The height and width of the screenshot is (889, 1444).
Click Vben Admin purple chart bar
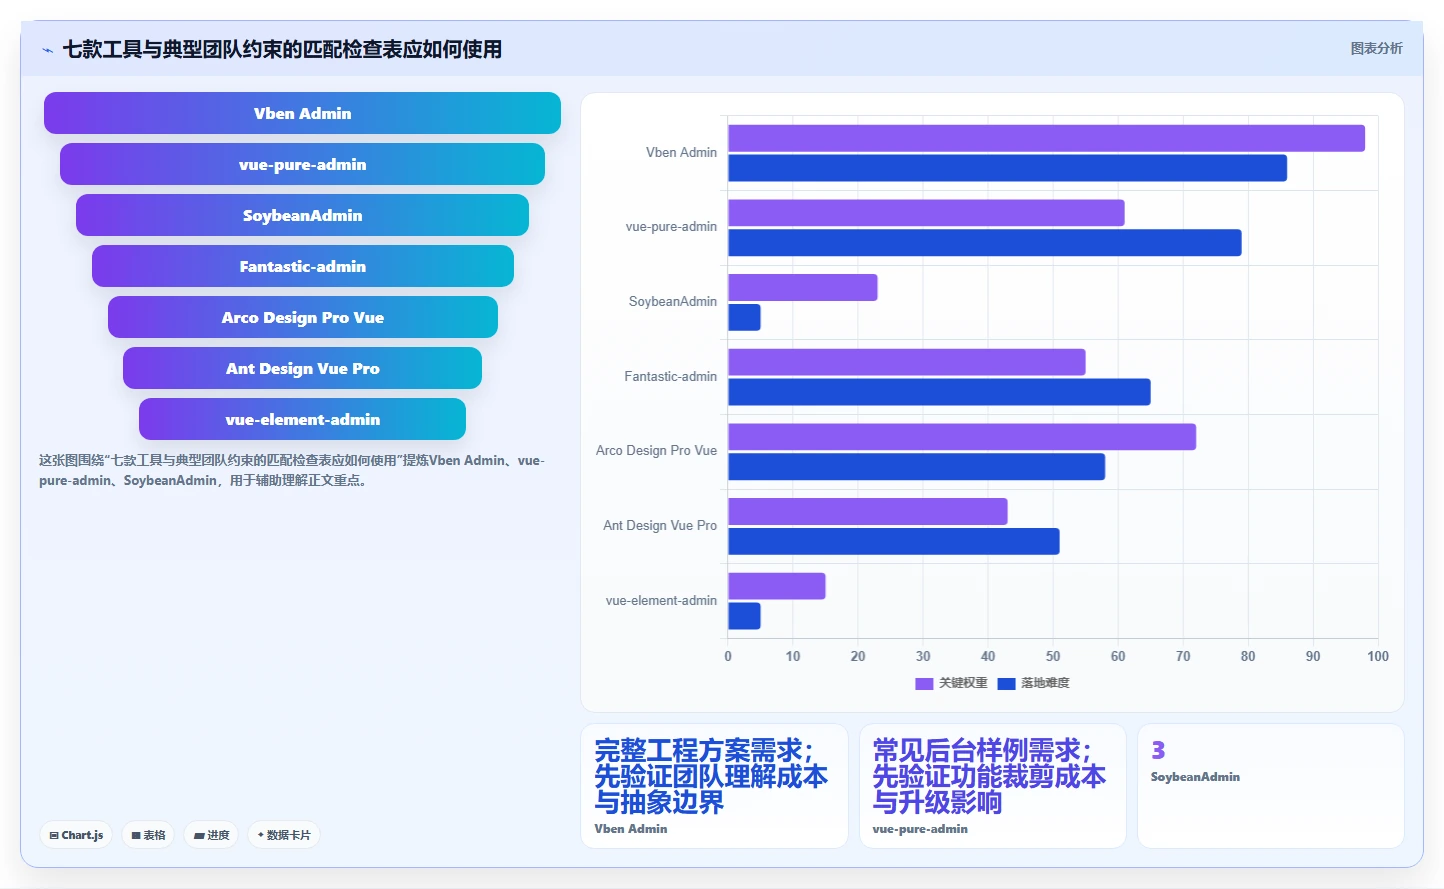click(1046, 138)
